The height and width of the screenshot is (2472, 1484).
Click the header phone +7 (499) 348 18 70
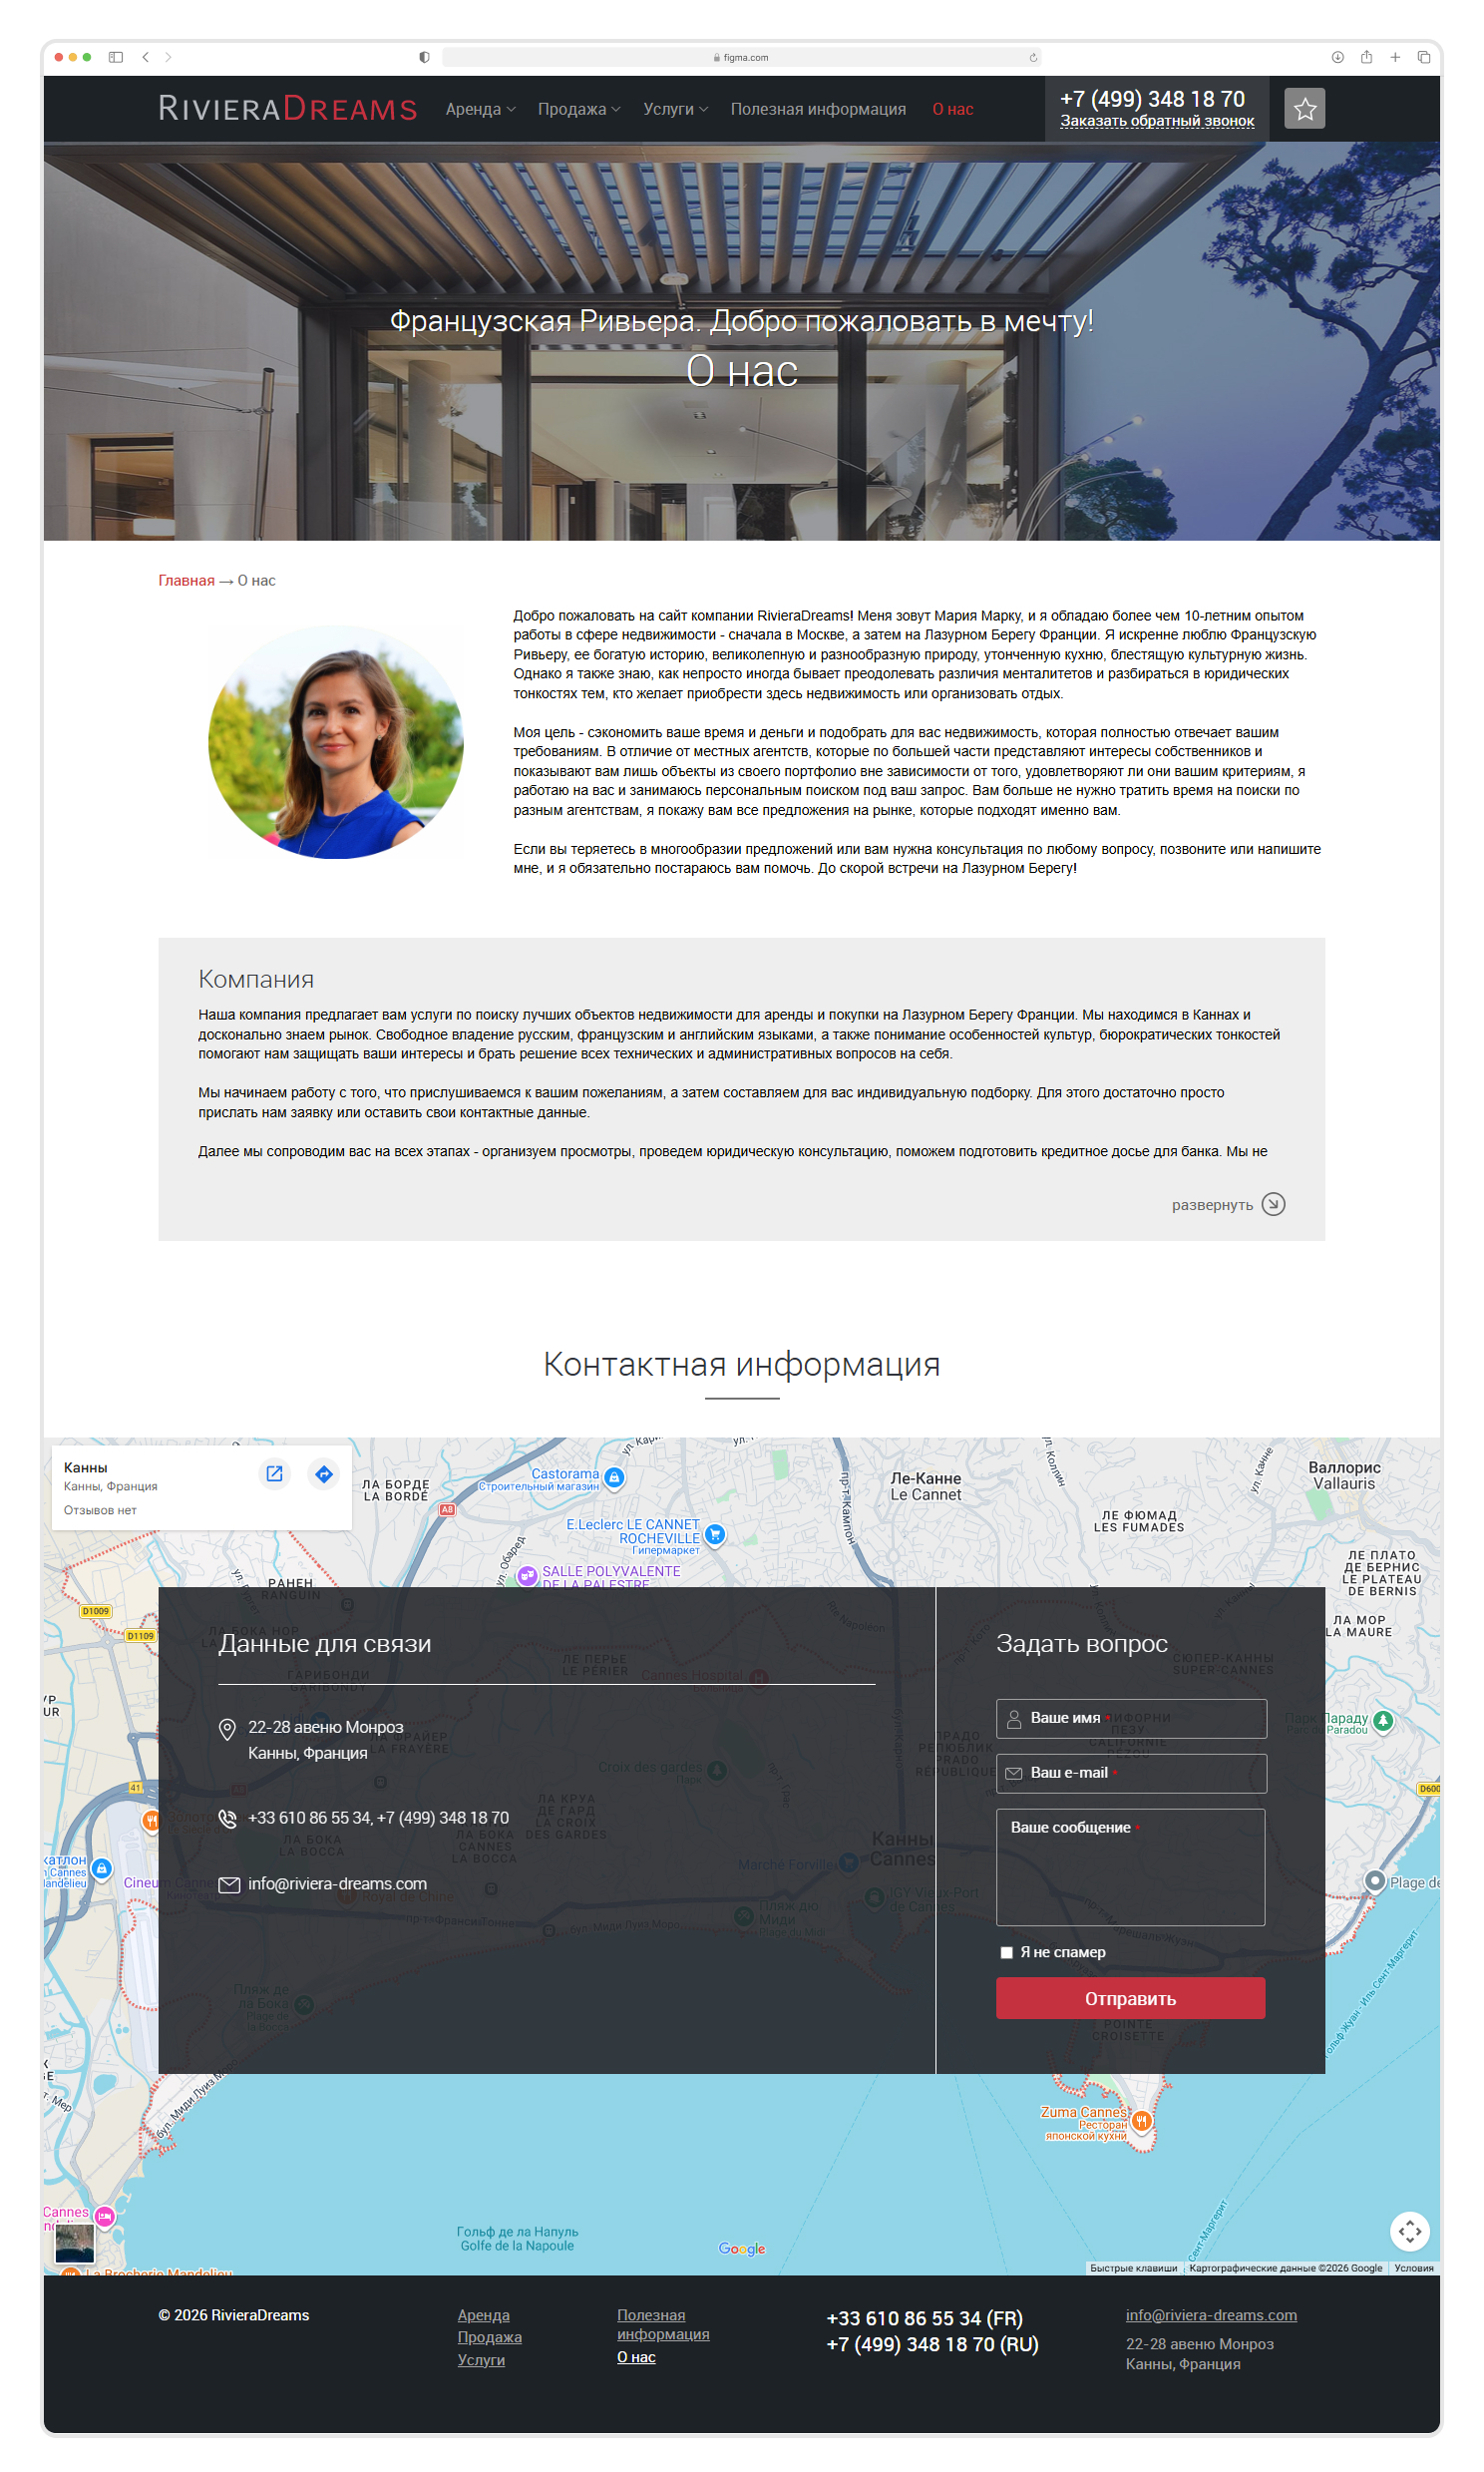coord(1152,99)
